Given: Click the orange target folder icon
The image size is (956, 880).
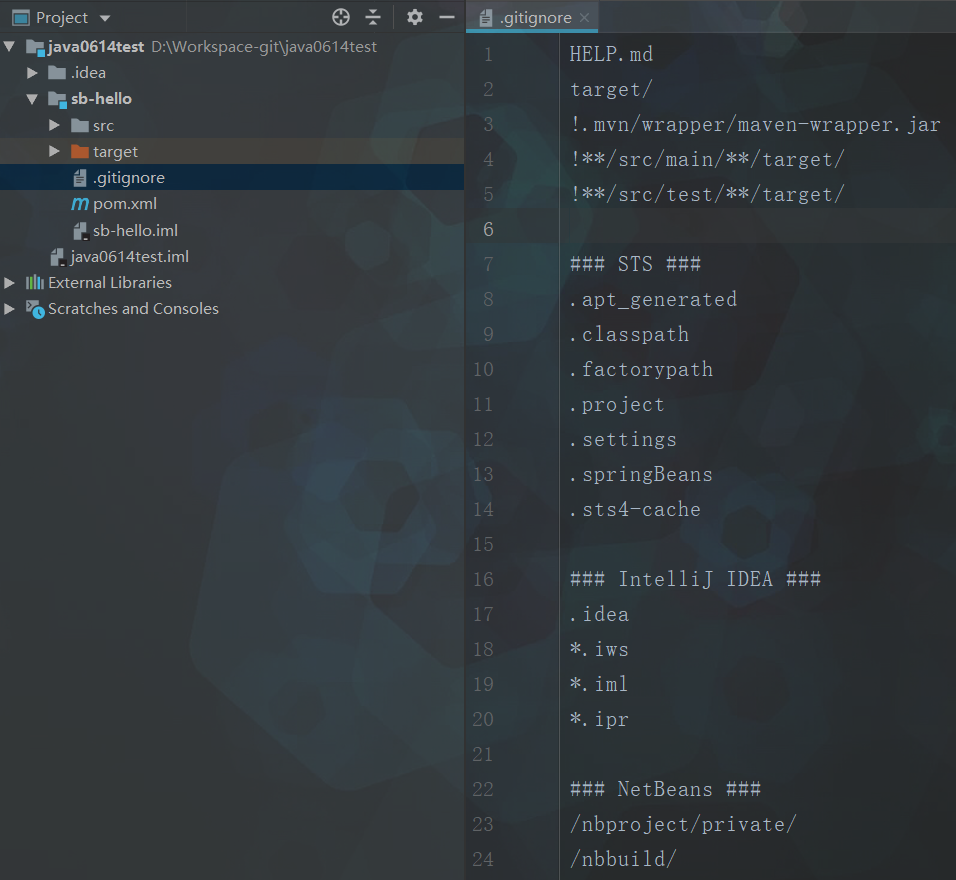Looking at the screenshot, I should (80, 152).
